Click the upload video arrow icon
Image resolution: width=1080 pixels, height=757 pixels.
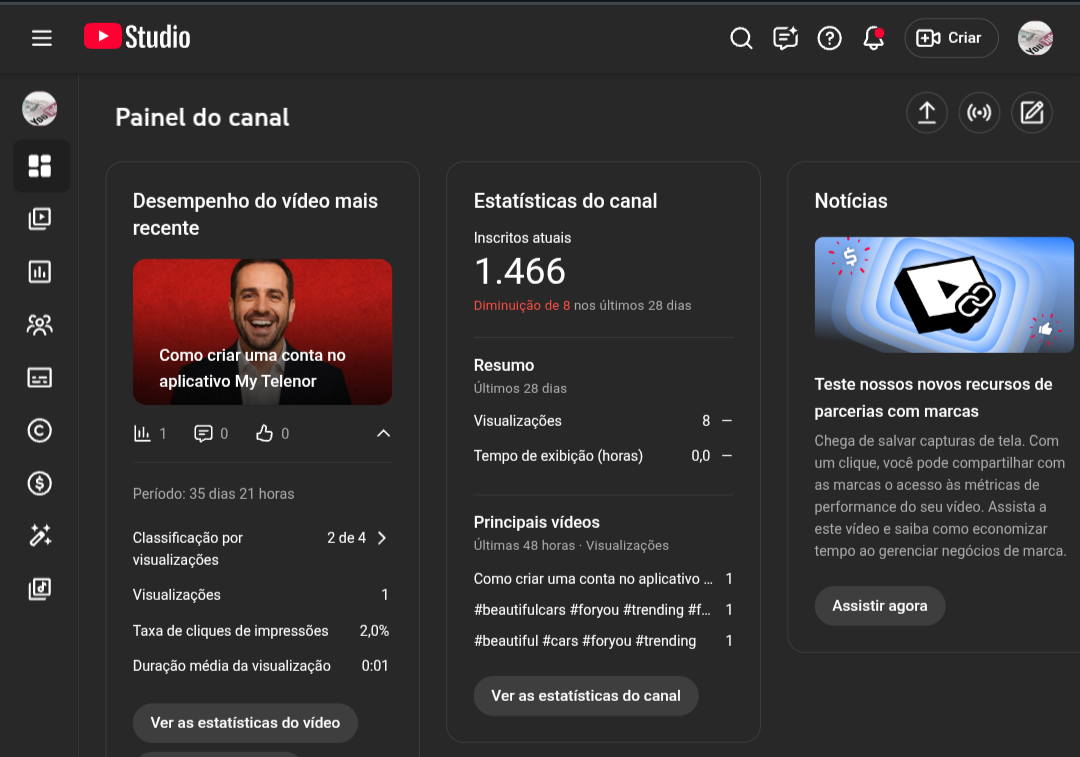pos(926,112)
